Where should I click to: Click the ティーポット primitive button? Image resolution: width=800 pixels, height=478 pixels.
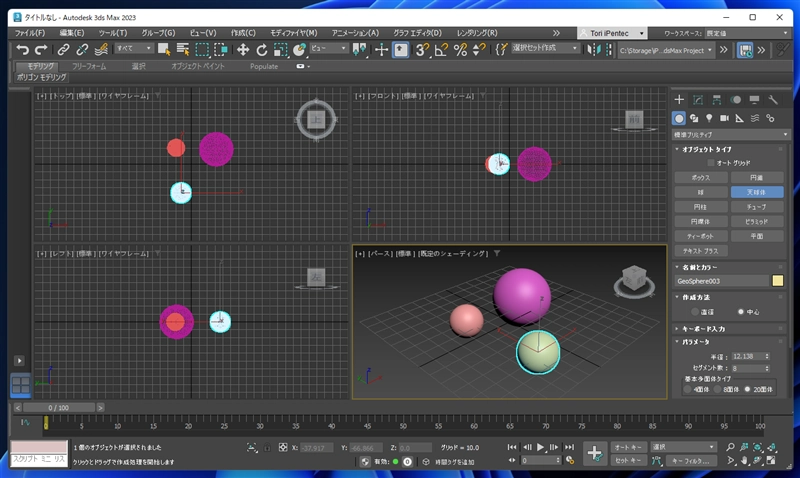[701, 237]
